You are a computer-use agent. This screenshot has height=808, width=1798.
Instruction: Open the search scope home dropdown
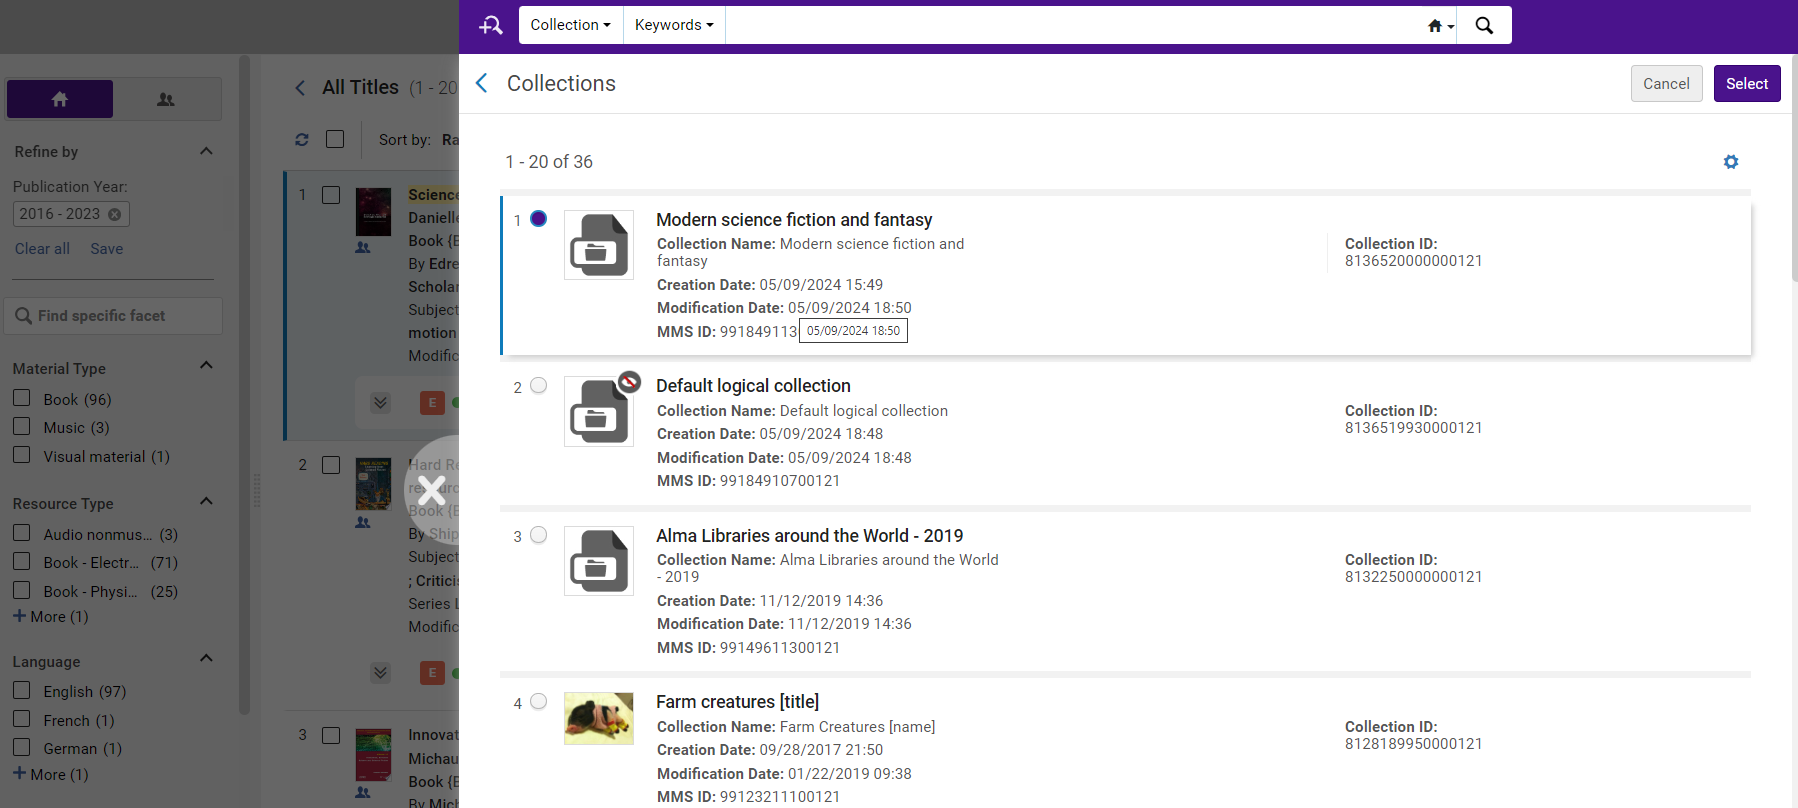click(x=1440, y=26)
